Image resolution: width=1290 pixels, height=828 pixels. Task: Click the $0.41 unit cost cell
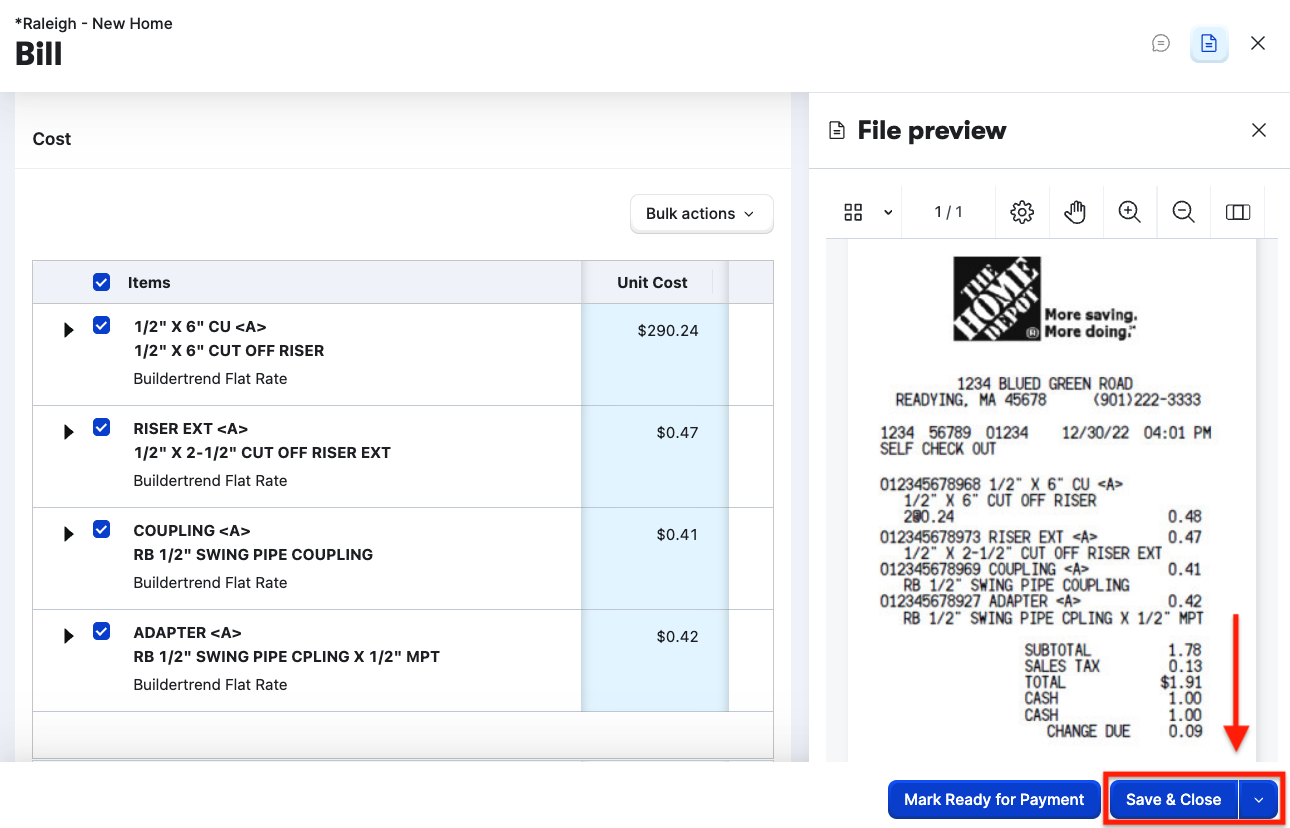tap(655, 559)
